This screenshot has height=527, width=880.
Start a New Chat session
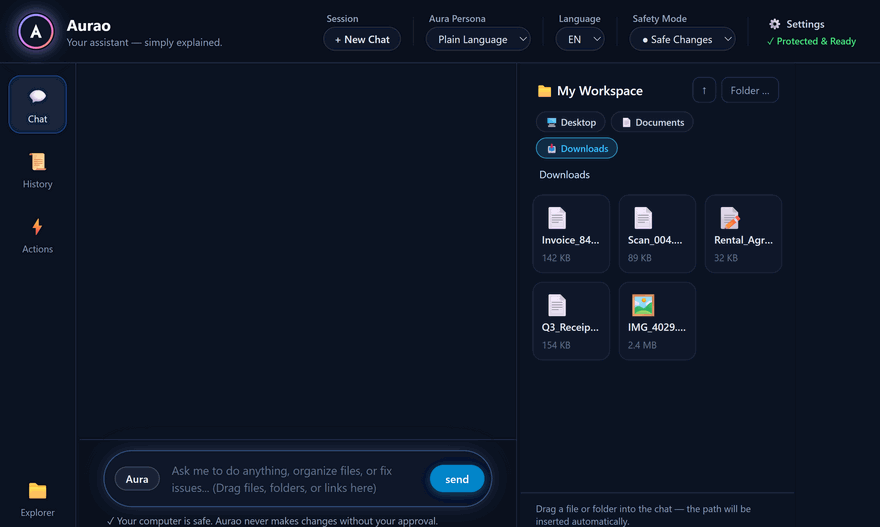(362, 39)
